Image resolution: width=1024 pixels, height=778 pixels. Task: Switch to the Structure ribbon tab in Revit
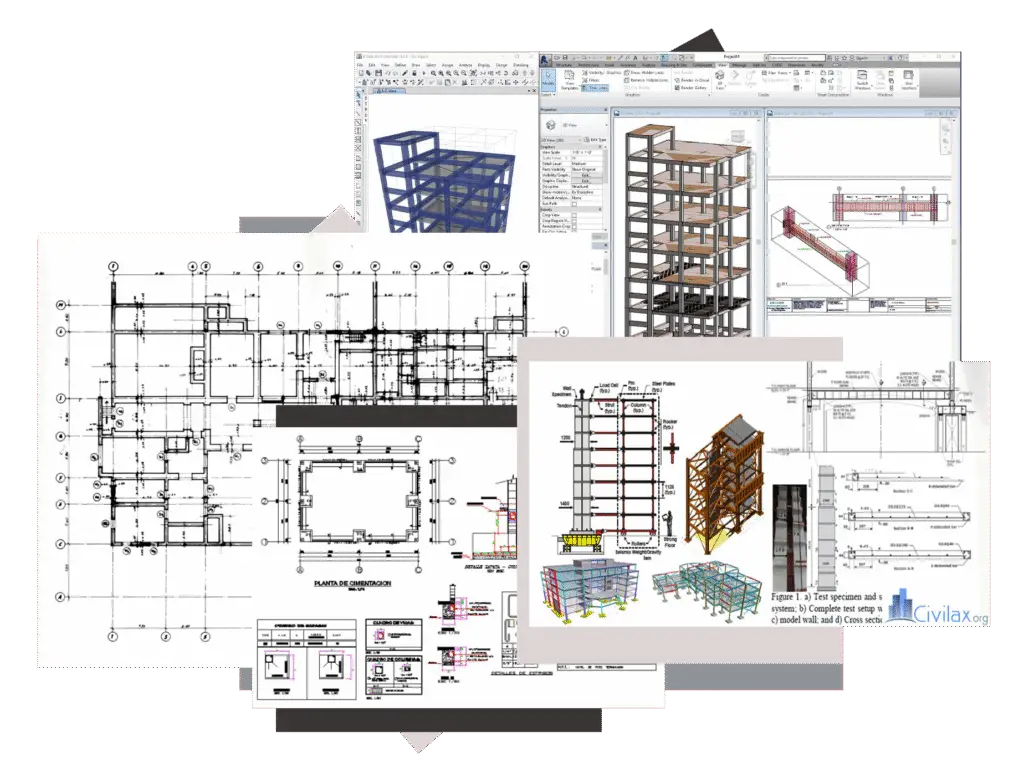pos(564,65)
